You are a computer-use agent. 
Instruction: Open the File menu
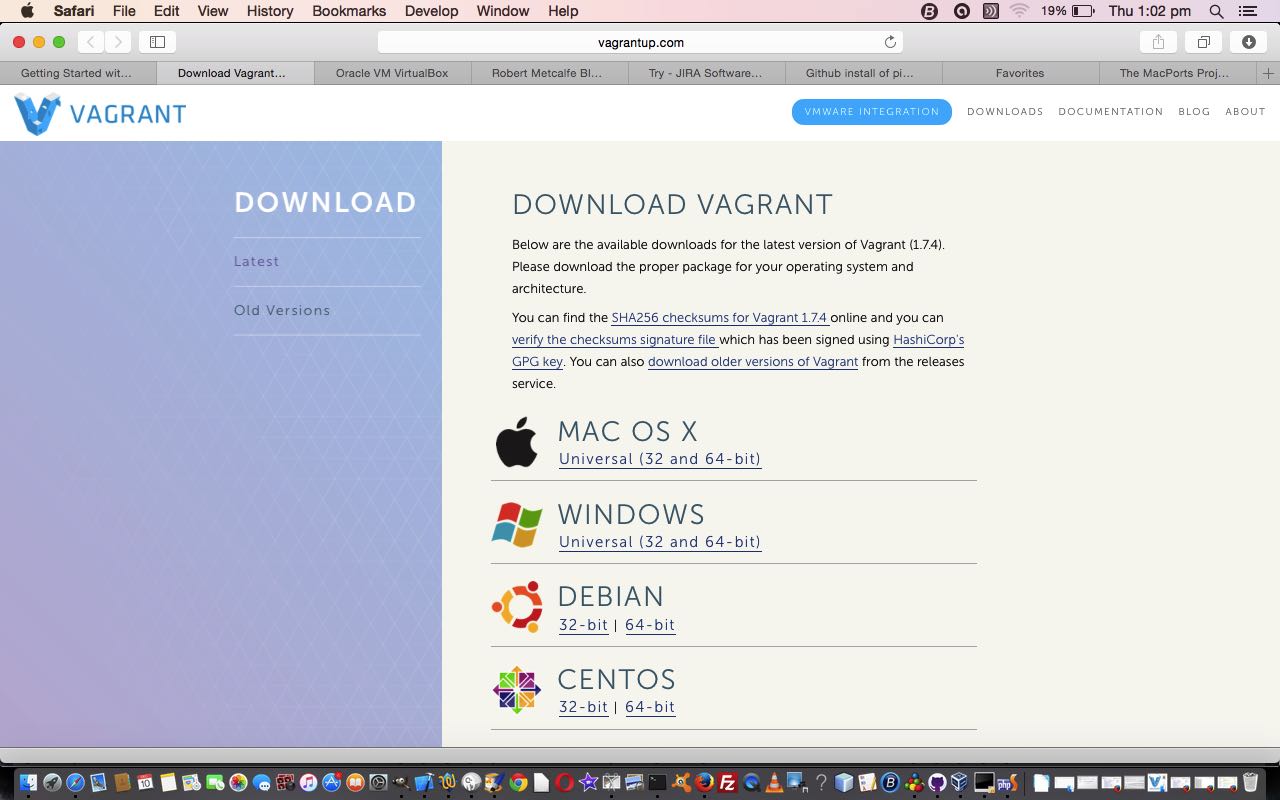point(124,11)
